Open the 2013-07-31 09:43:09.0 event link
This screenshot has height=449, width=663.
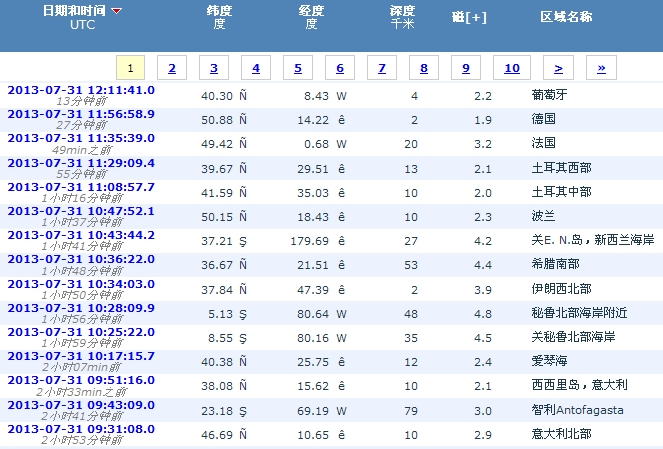(x=81, y=404)
